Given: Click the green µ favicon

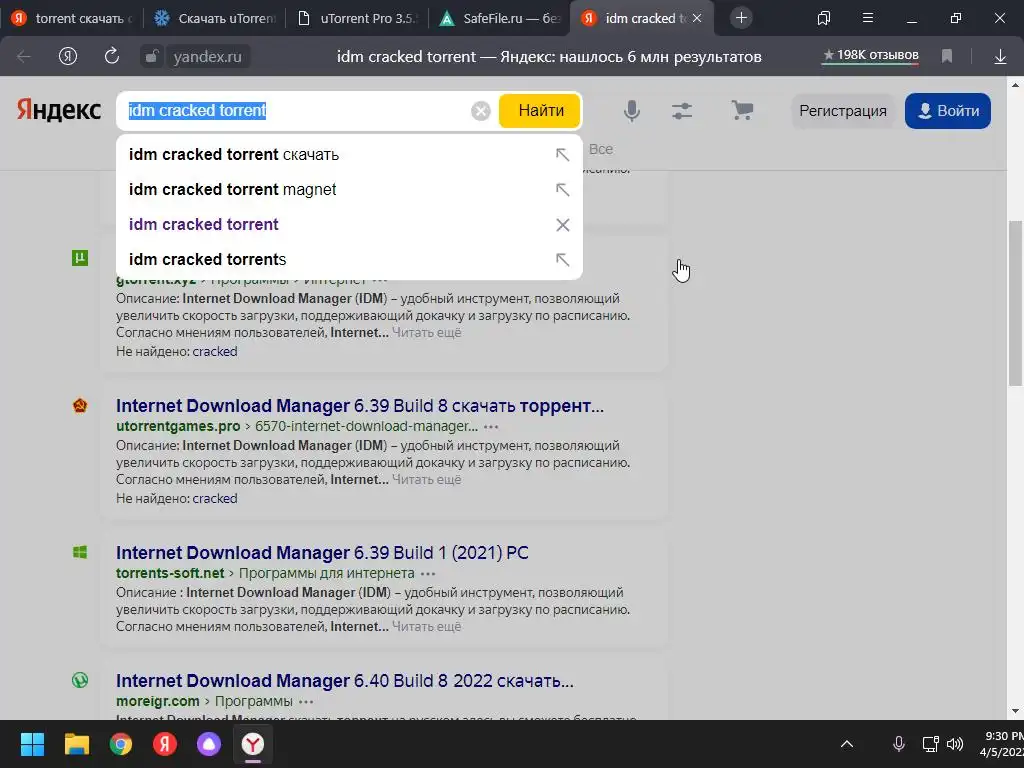Looking at the screenshot, I should 80,258.
